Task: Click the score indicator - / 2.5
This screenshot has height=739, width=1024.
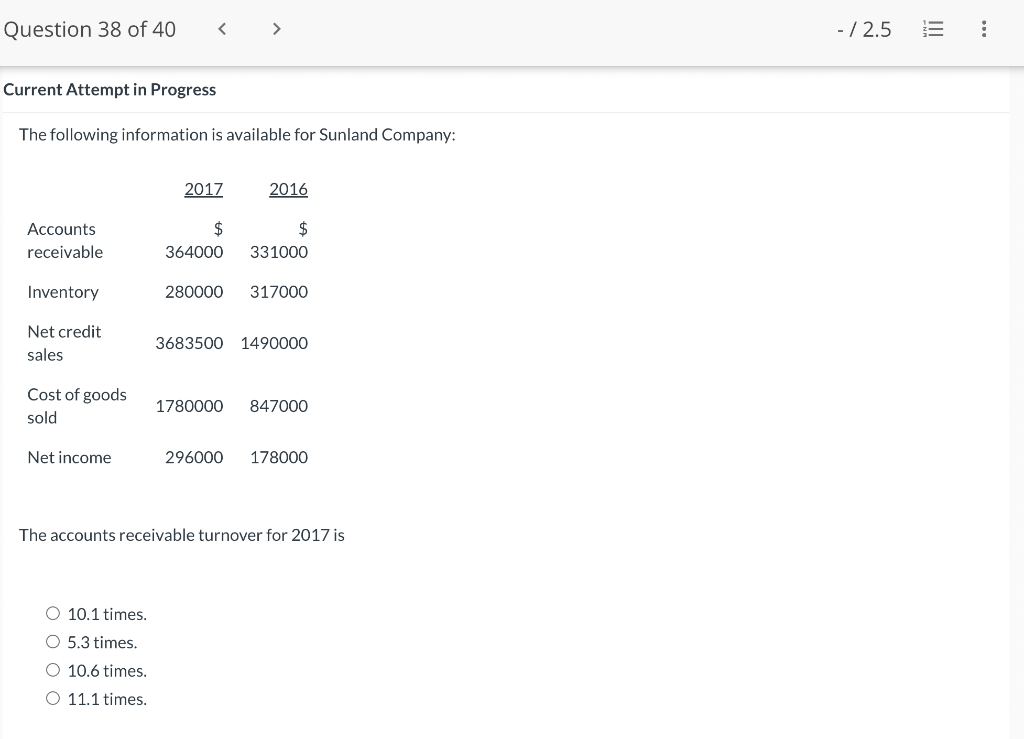Action: pyautogui.click(x=864, y=29)
